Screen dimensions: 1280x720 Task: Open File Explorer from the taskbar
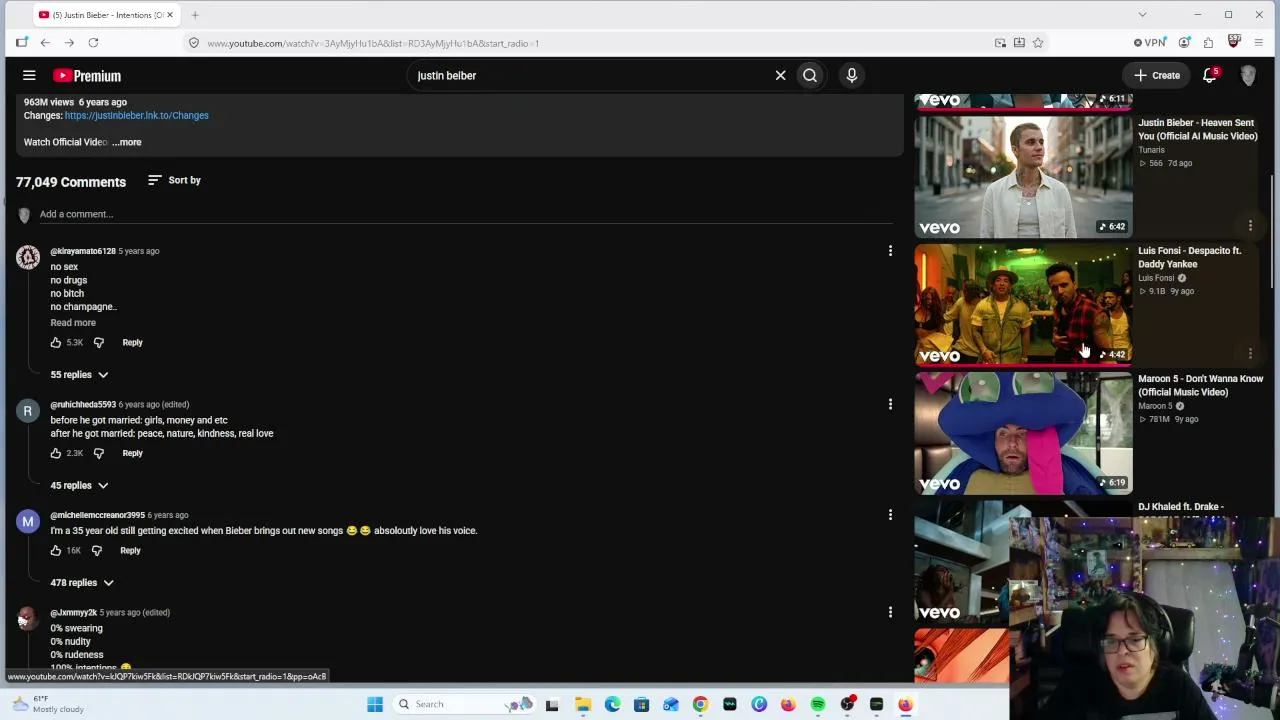[583, 704]
